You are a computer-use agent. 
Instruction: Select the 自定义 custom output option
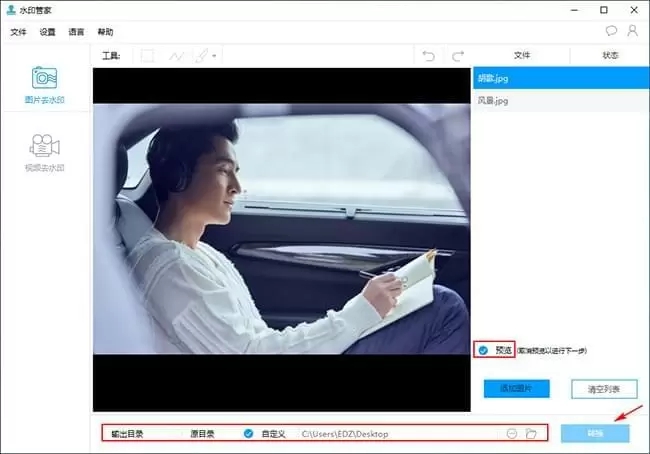(x=249, y=433)
